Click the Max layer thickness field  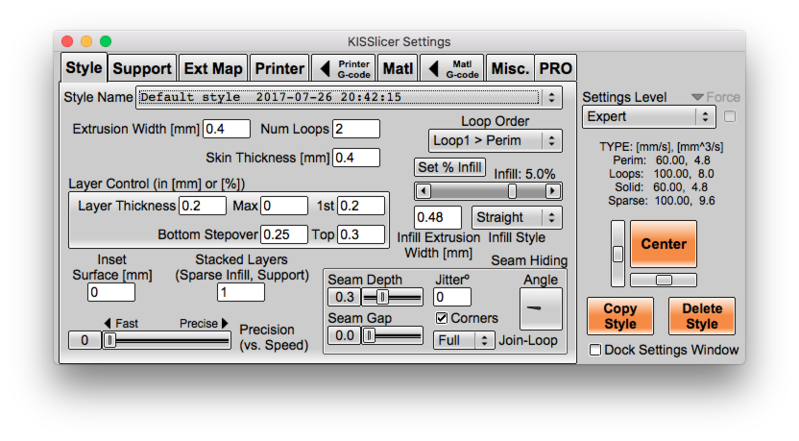tap(284, 206)
